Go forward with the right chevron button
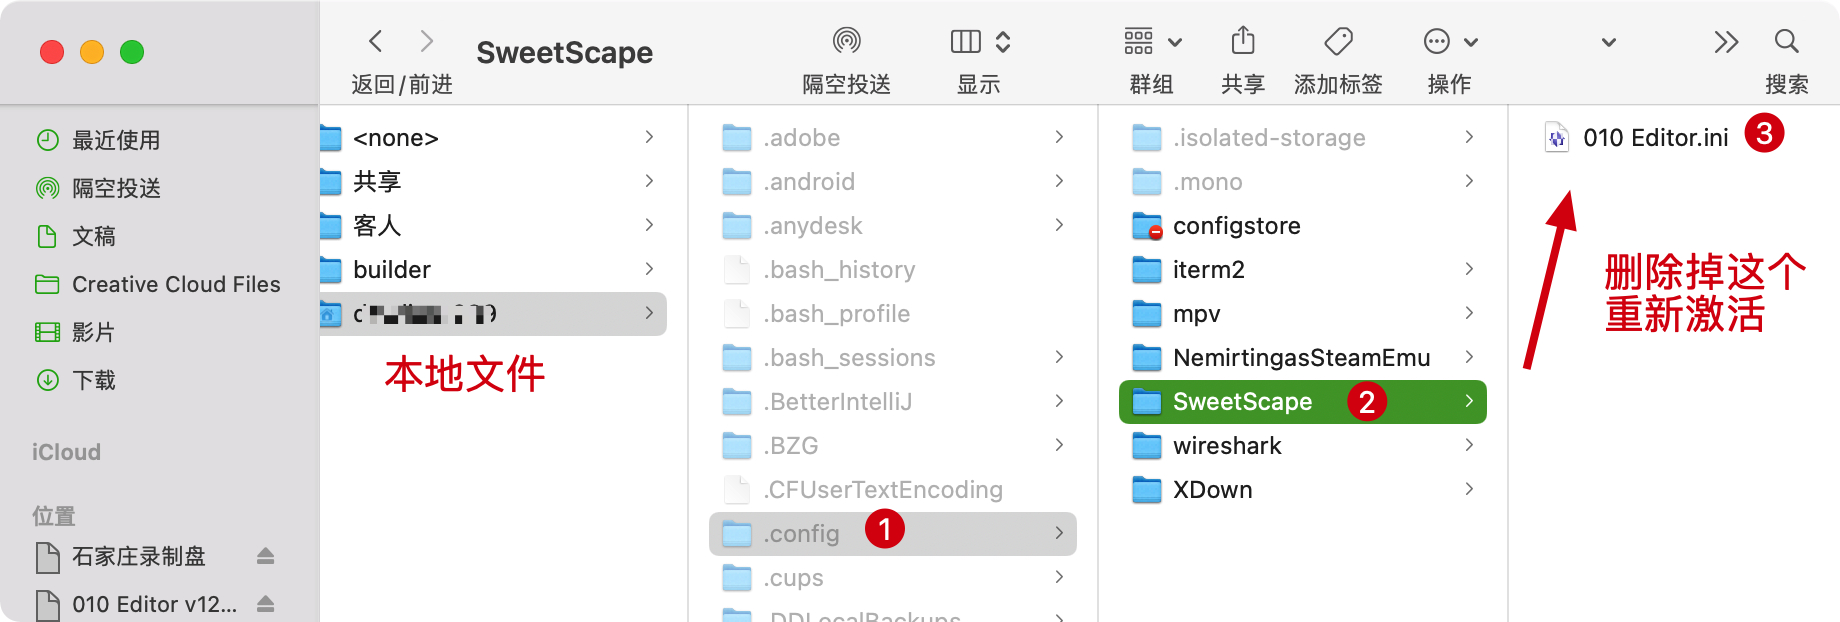This screenshot has height=622, width=1840. coord(427,41)
